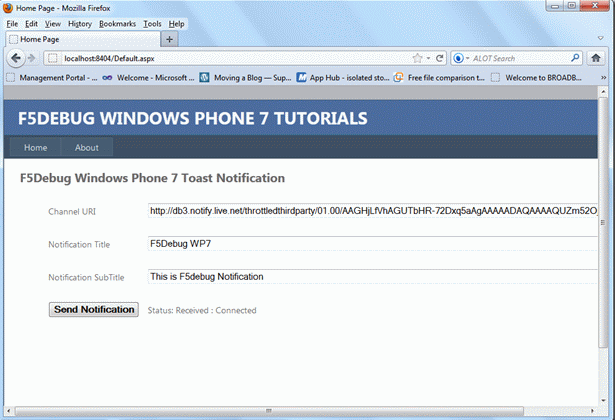Viewport: 615px width, 420px height.
Task: Click the About navigation item on the site
Action: [x=87, y=147]
